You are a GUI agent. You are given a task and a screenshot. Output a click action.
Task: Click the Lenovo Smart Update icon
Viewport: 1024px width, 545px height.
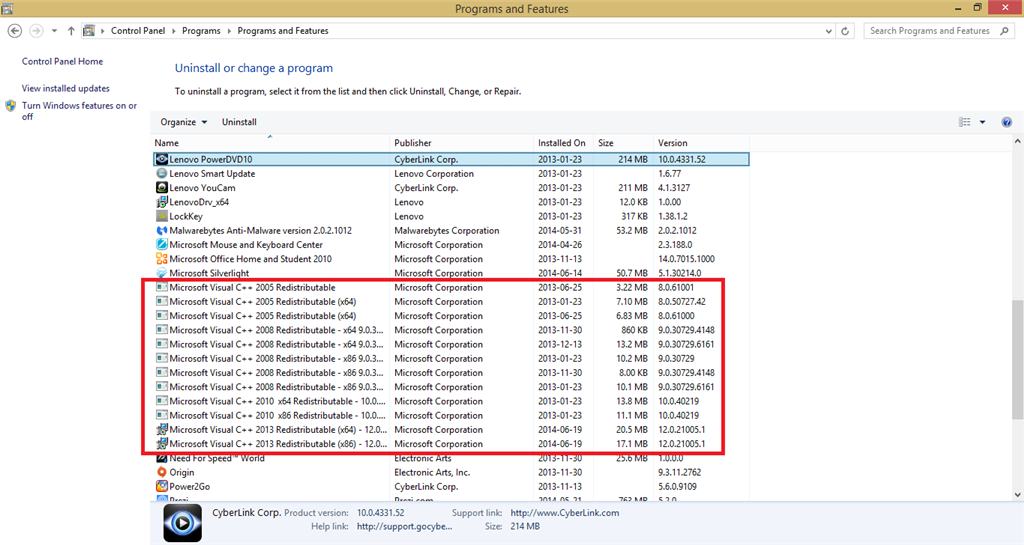pyautogui.click(x=161, y=174)
